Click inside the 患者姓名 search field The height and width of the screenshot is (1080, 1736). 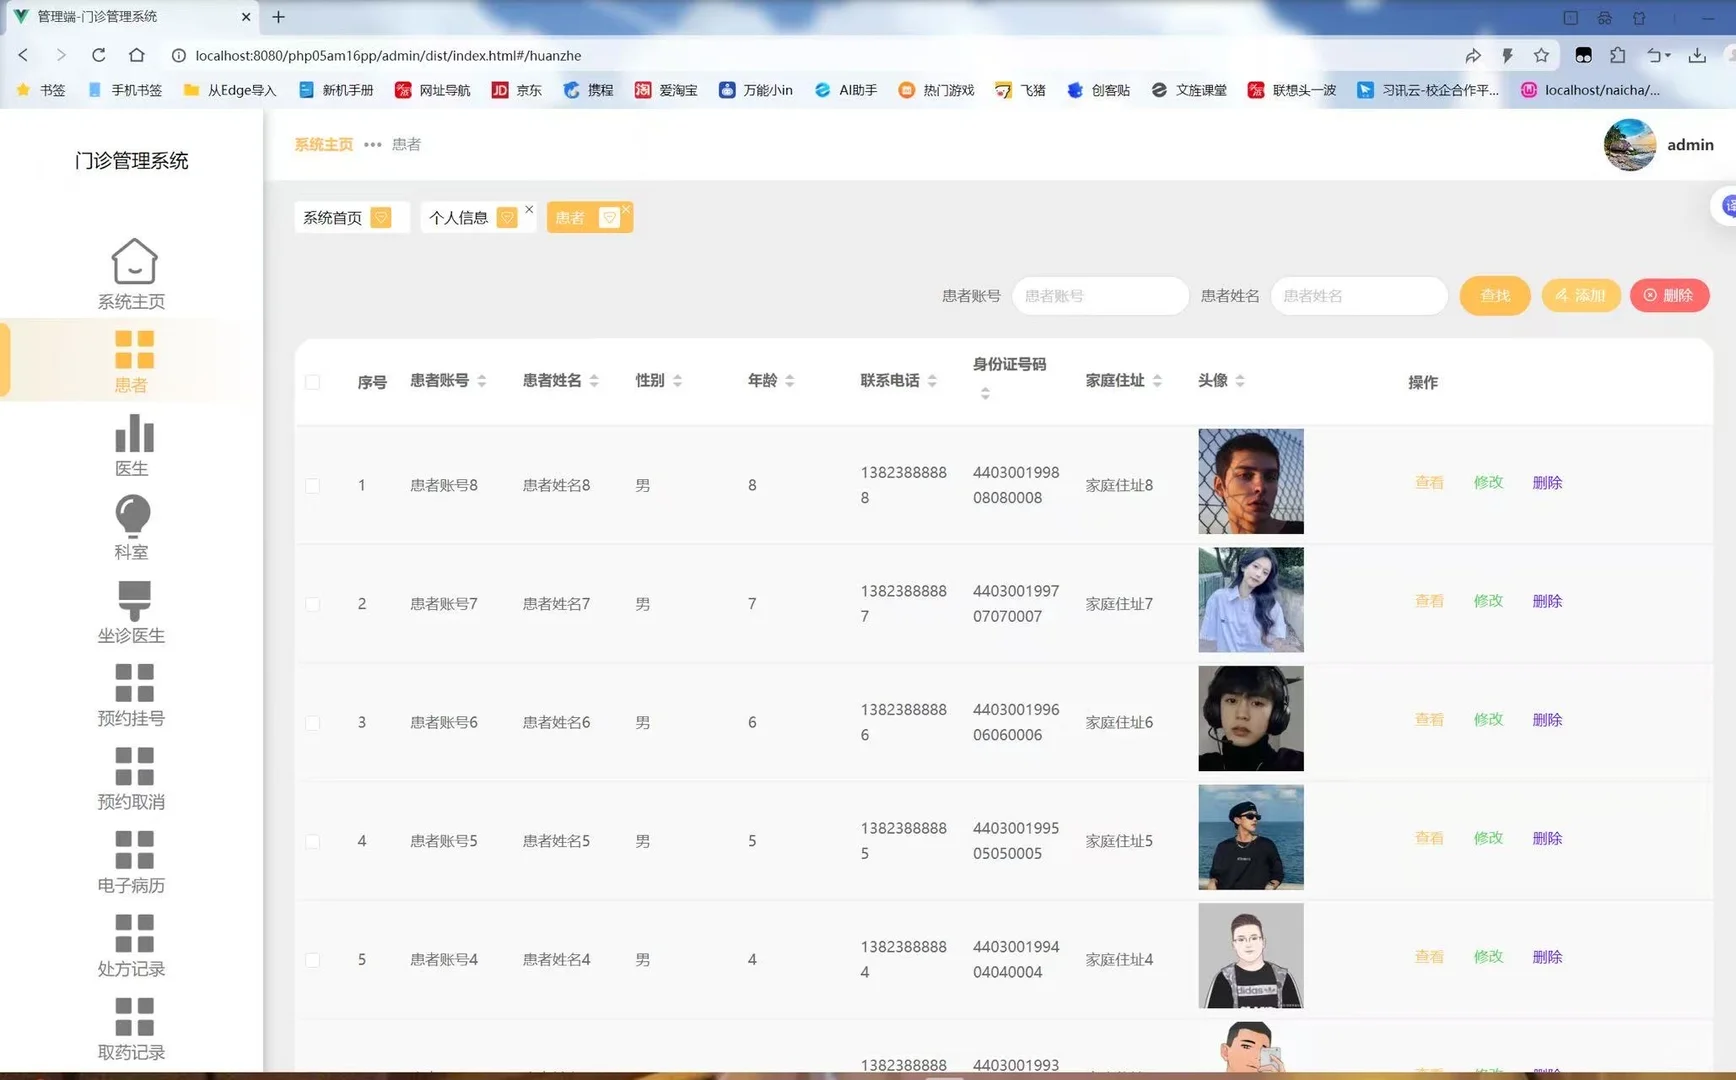(1358, 295)
